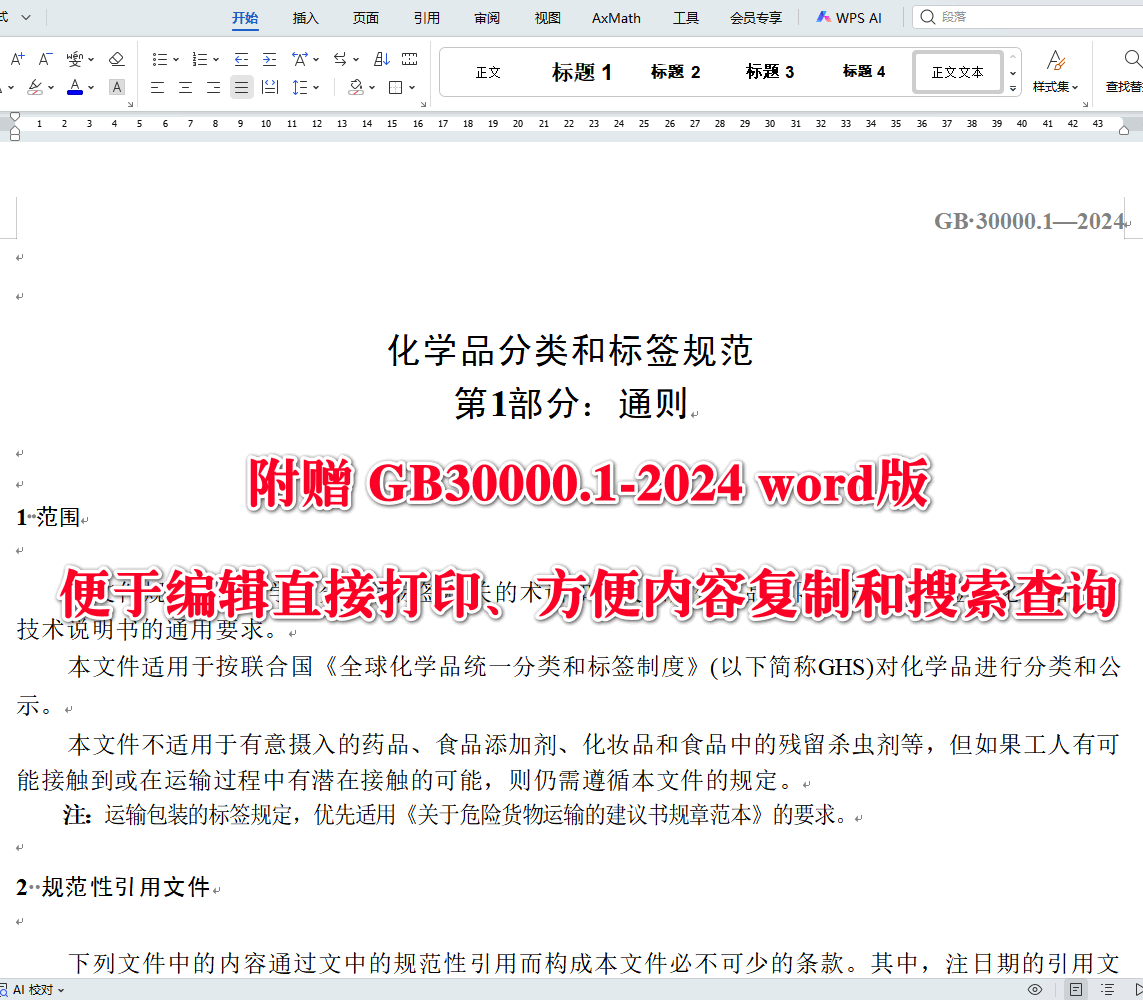The height and width of the screenshot is (1000, 1143).
Task: Toggle center paragraph alignment
Action: pyautogui.click(x=185, y=87)
